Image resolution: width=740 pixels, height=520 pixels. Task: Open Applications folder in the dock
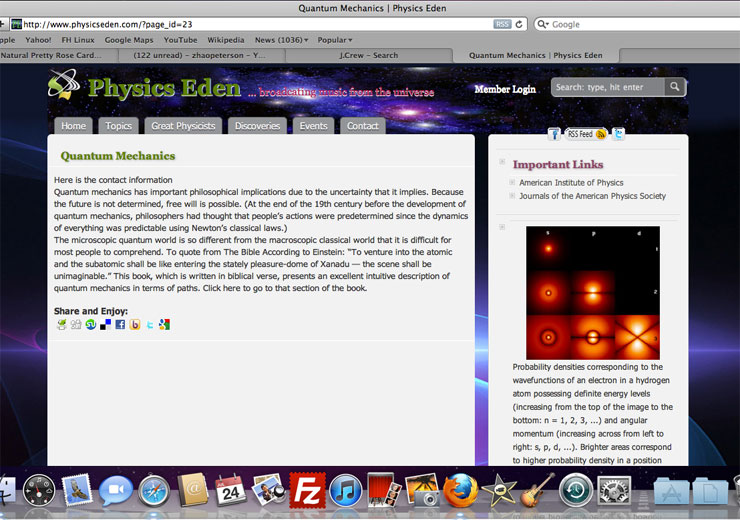pyautogui.click(x=671, y=491)
